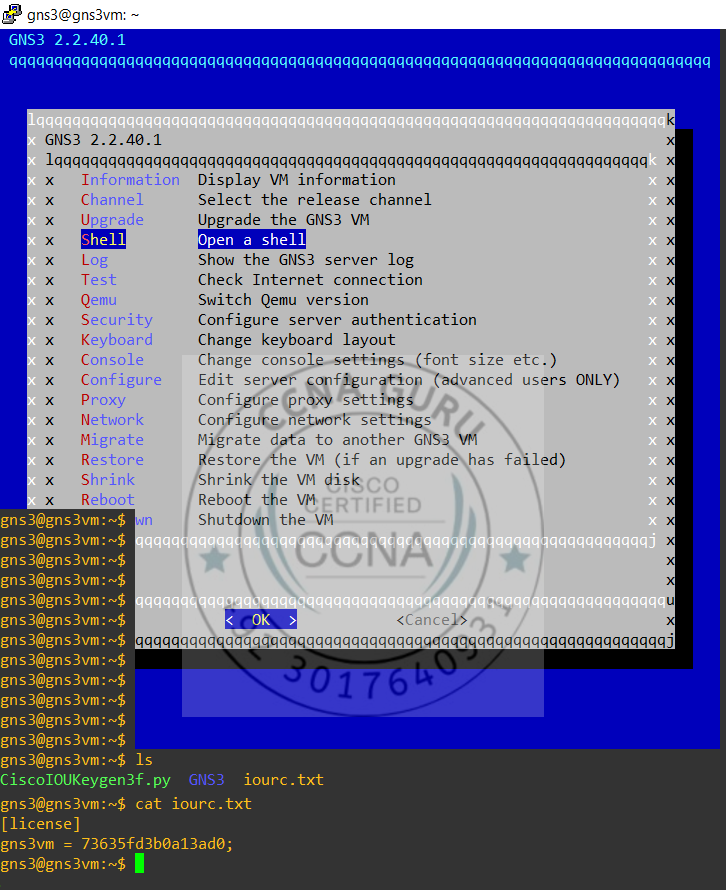This screenshot has height=890, width=726.
Task: Select the Proxy menu entry
Action: tap(103, 400)
